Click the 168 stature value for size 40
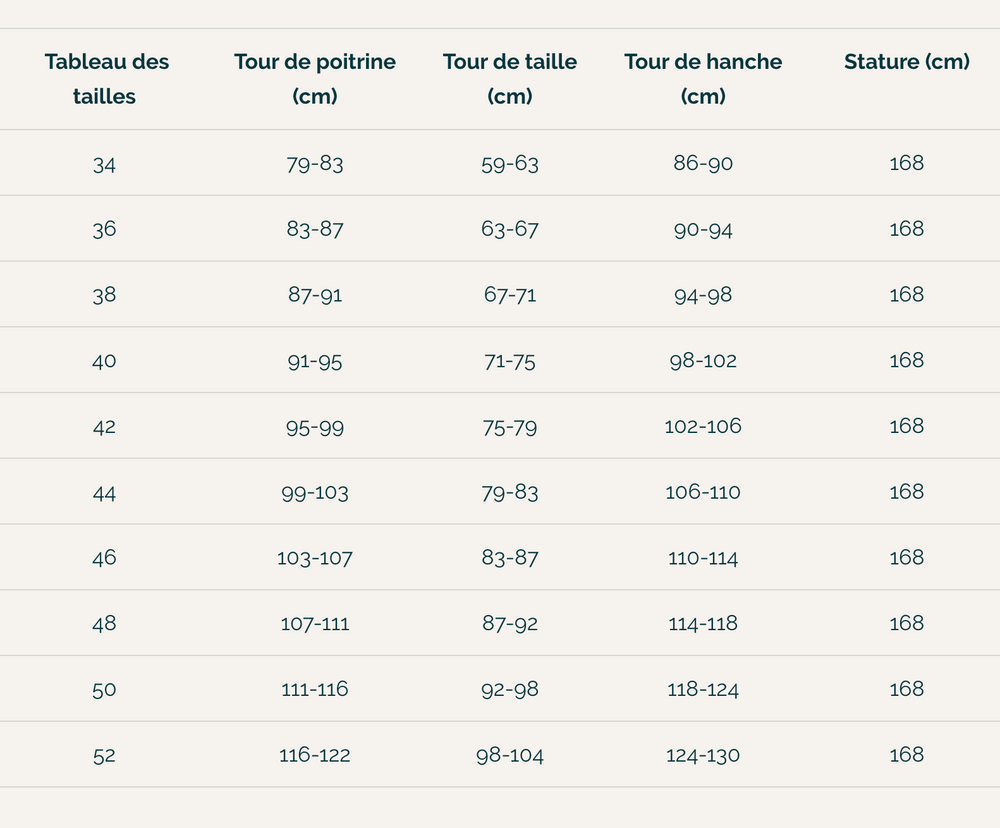 click(x=906, y=360)
